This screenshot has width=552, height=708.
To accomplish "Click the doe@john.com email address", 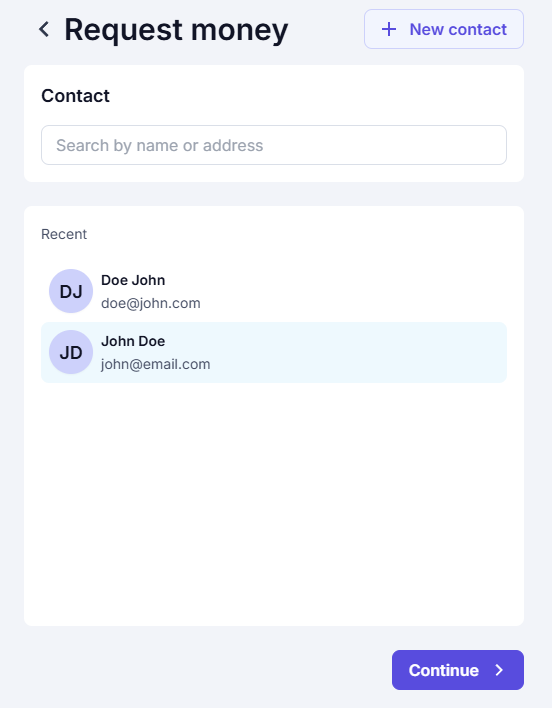I will 151,303.
